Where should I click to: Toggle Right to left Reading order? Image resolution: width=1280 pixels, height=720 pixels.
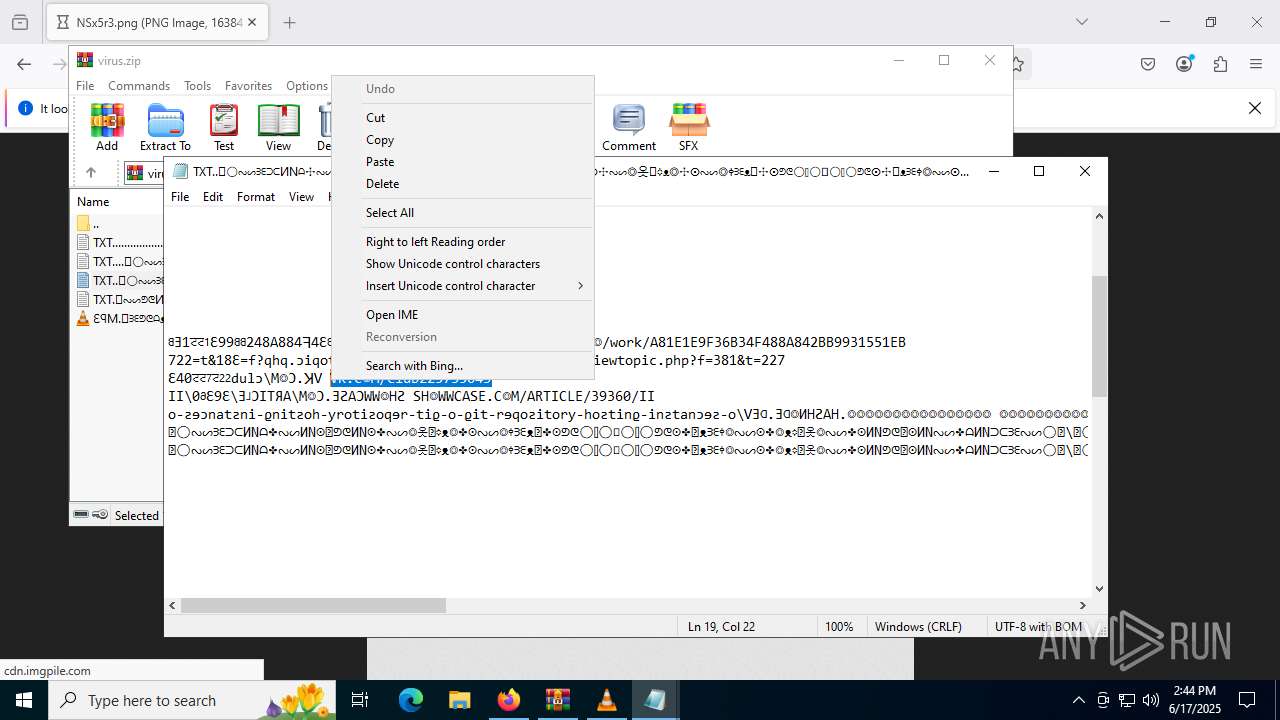coord(463,242)
